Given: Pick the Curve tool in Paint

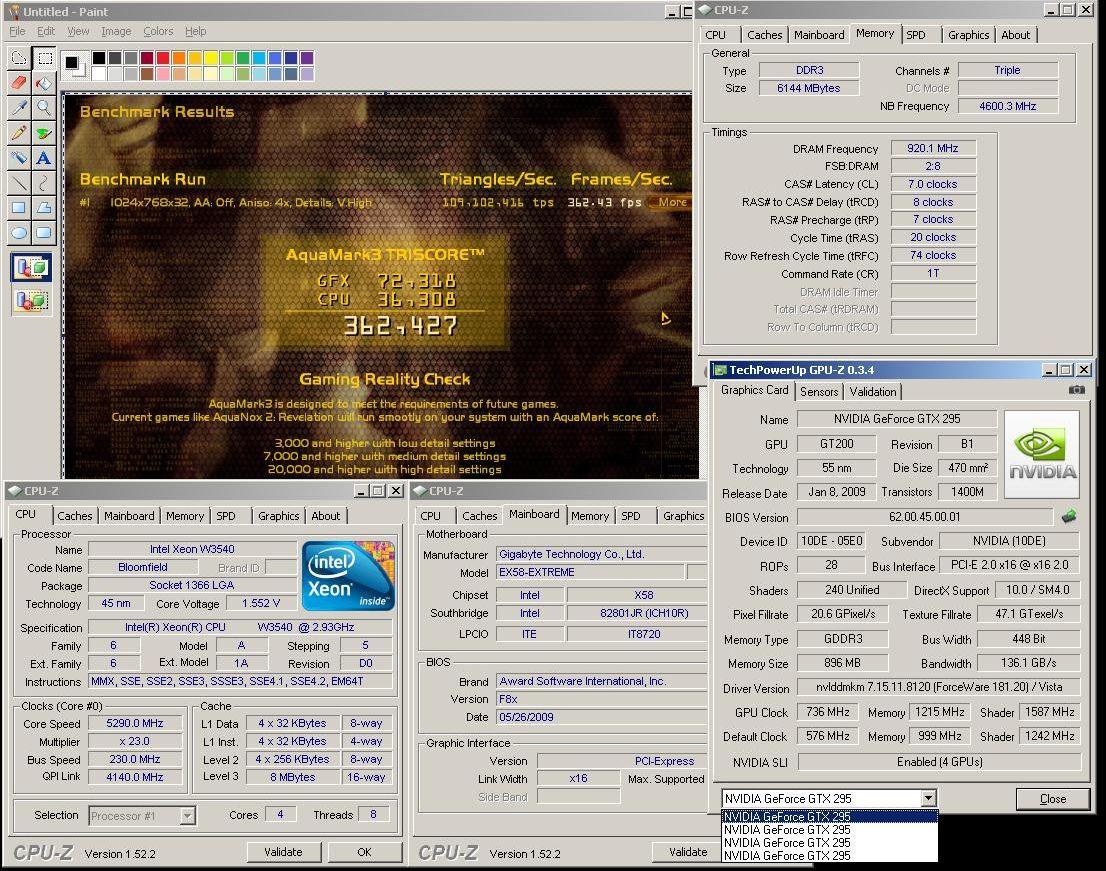Looking at the screenshot, I should click(44, 183).
